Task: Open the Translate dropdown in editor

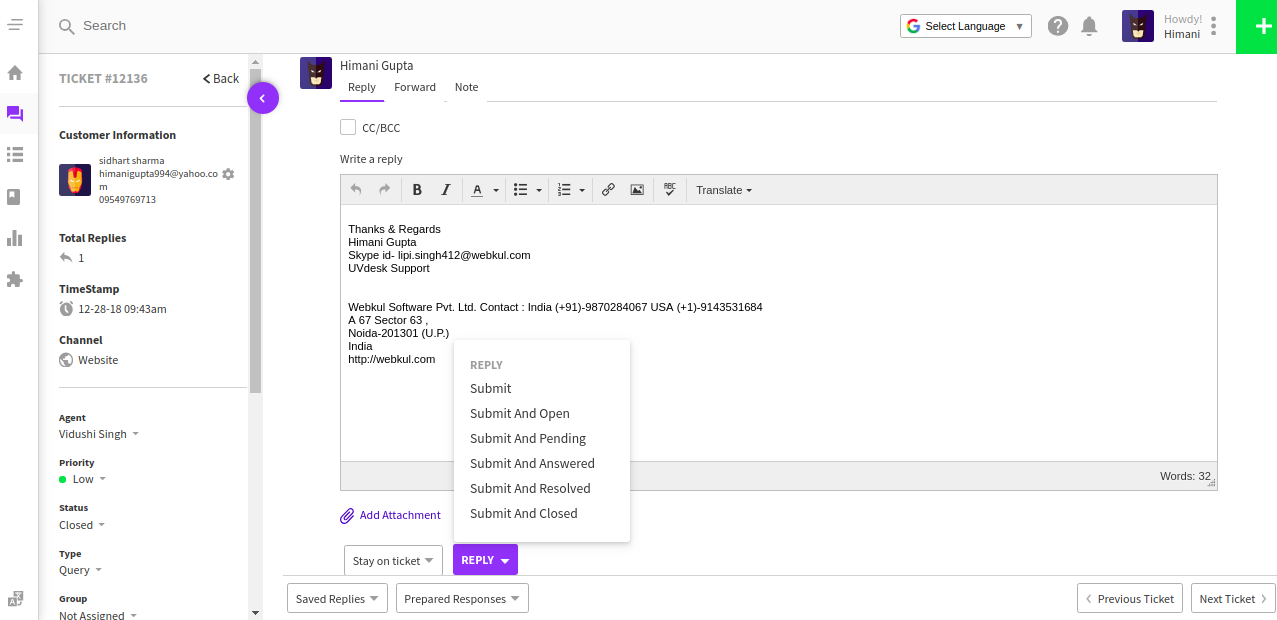Action: [724, 190]
